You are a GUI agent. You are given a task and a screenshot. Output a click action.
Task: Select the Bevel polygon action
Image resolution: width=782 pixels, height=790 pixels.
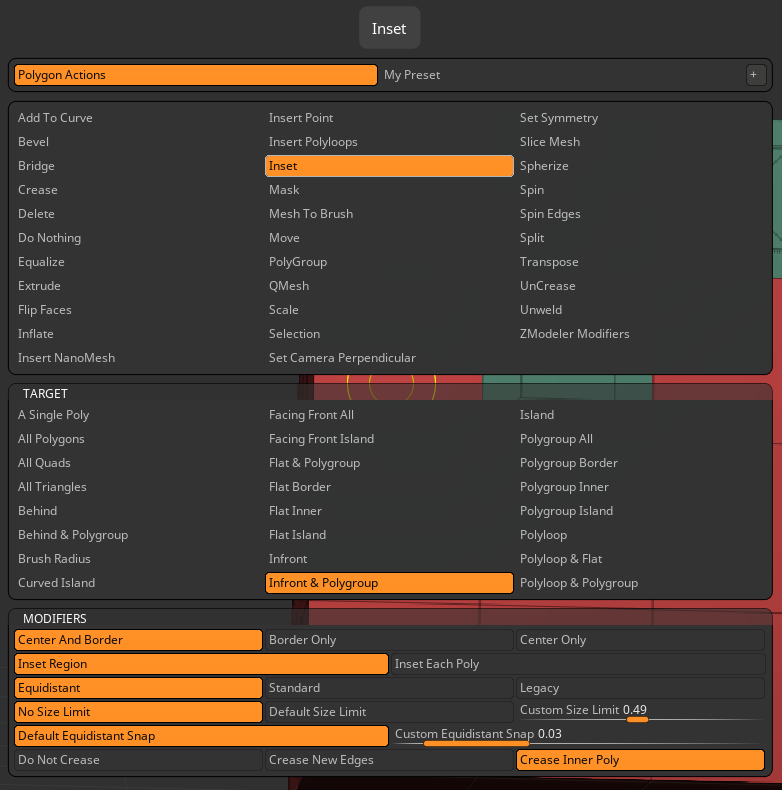click(33, 142)
